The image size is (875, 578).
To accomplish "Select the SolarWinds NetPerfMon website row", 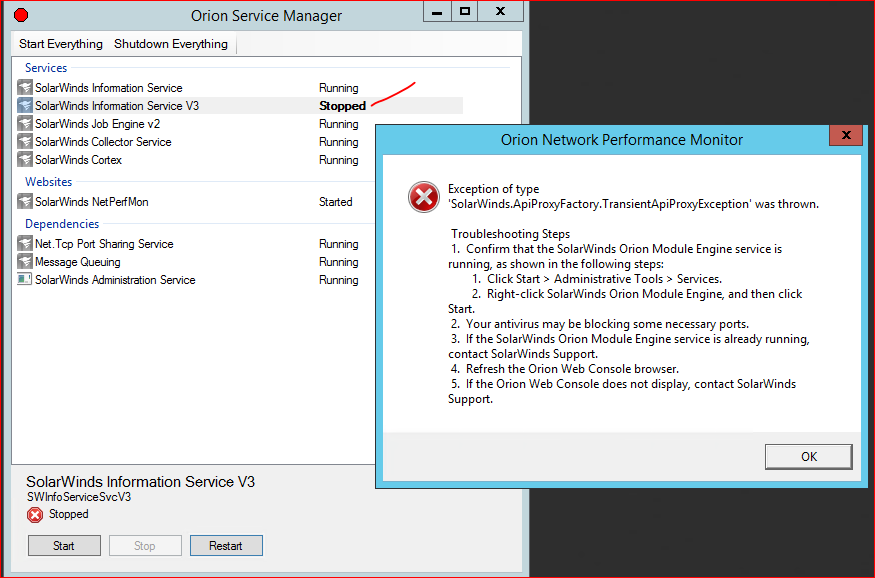I will pyautogui.click(x=196, y=201).
